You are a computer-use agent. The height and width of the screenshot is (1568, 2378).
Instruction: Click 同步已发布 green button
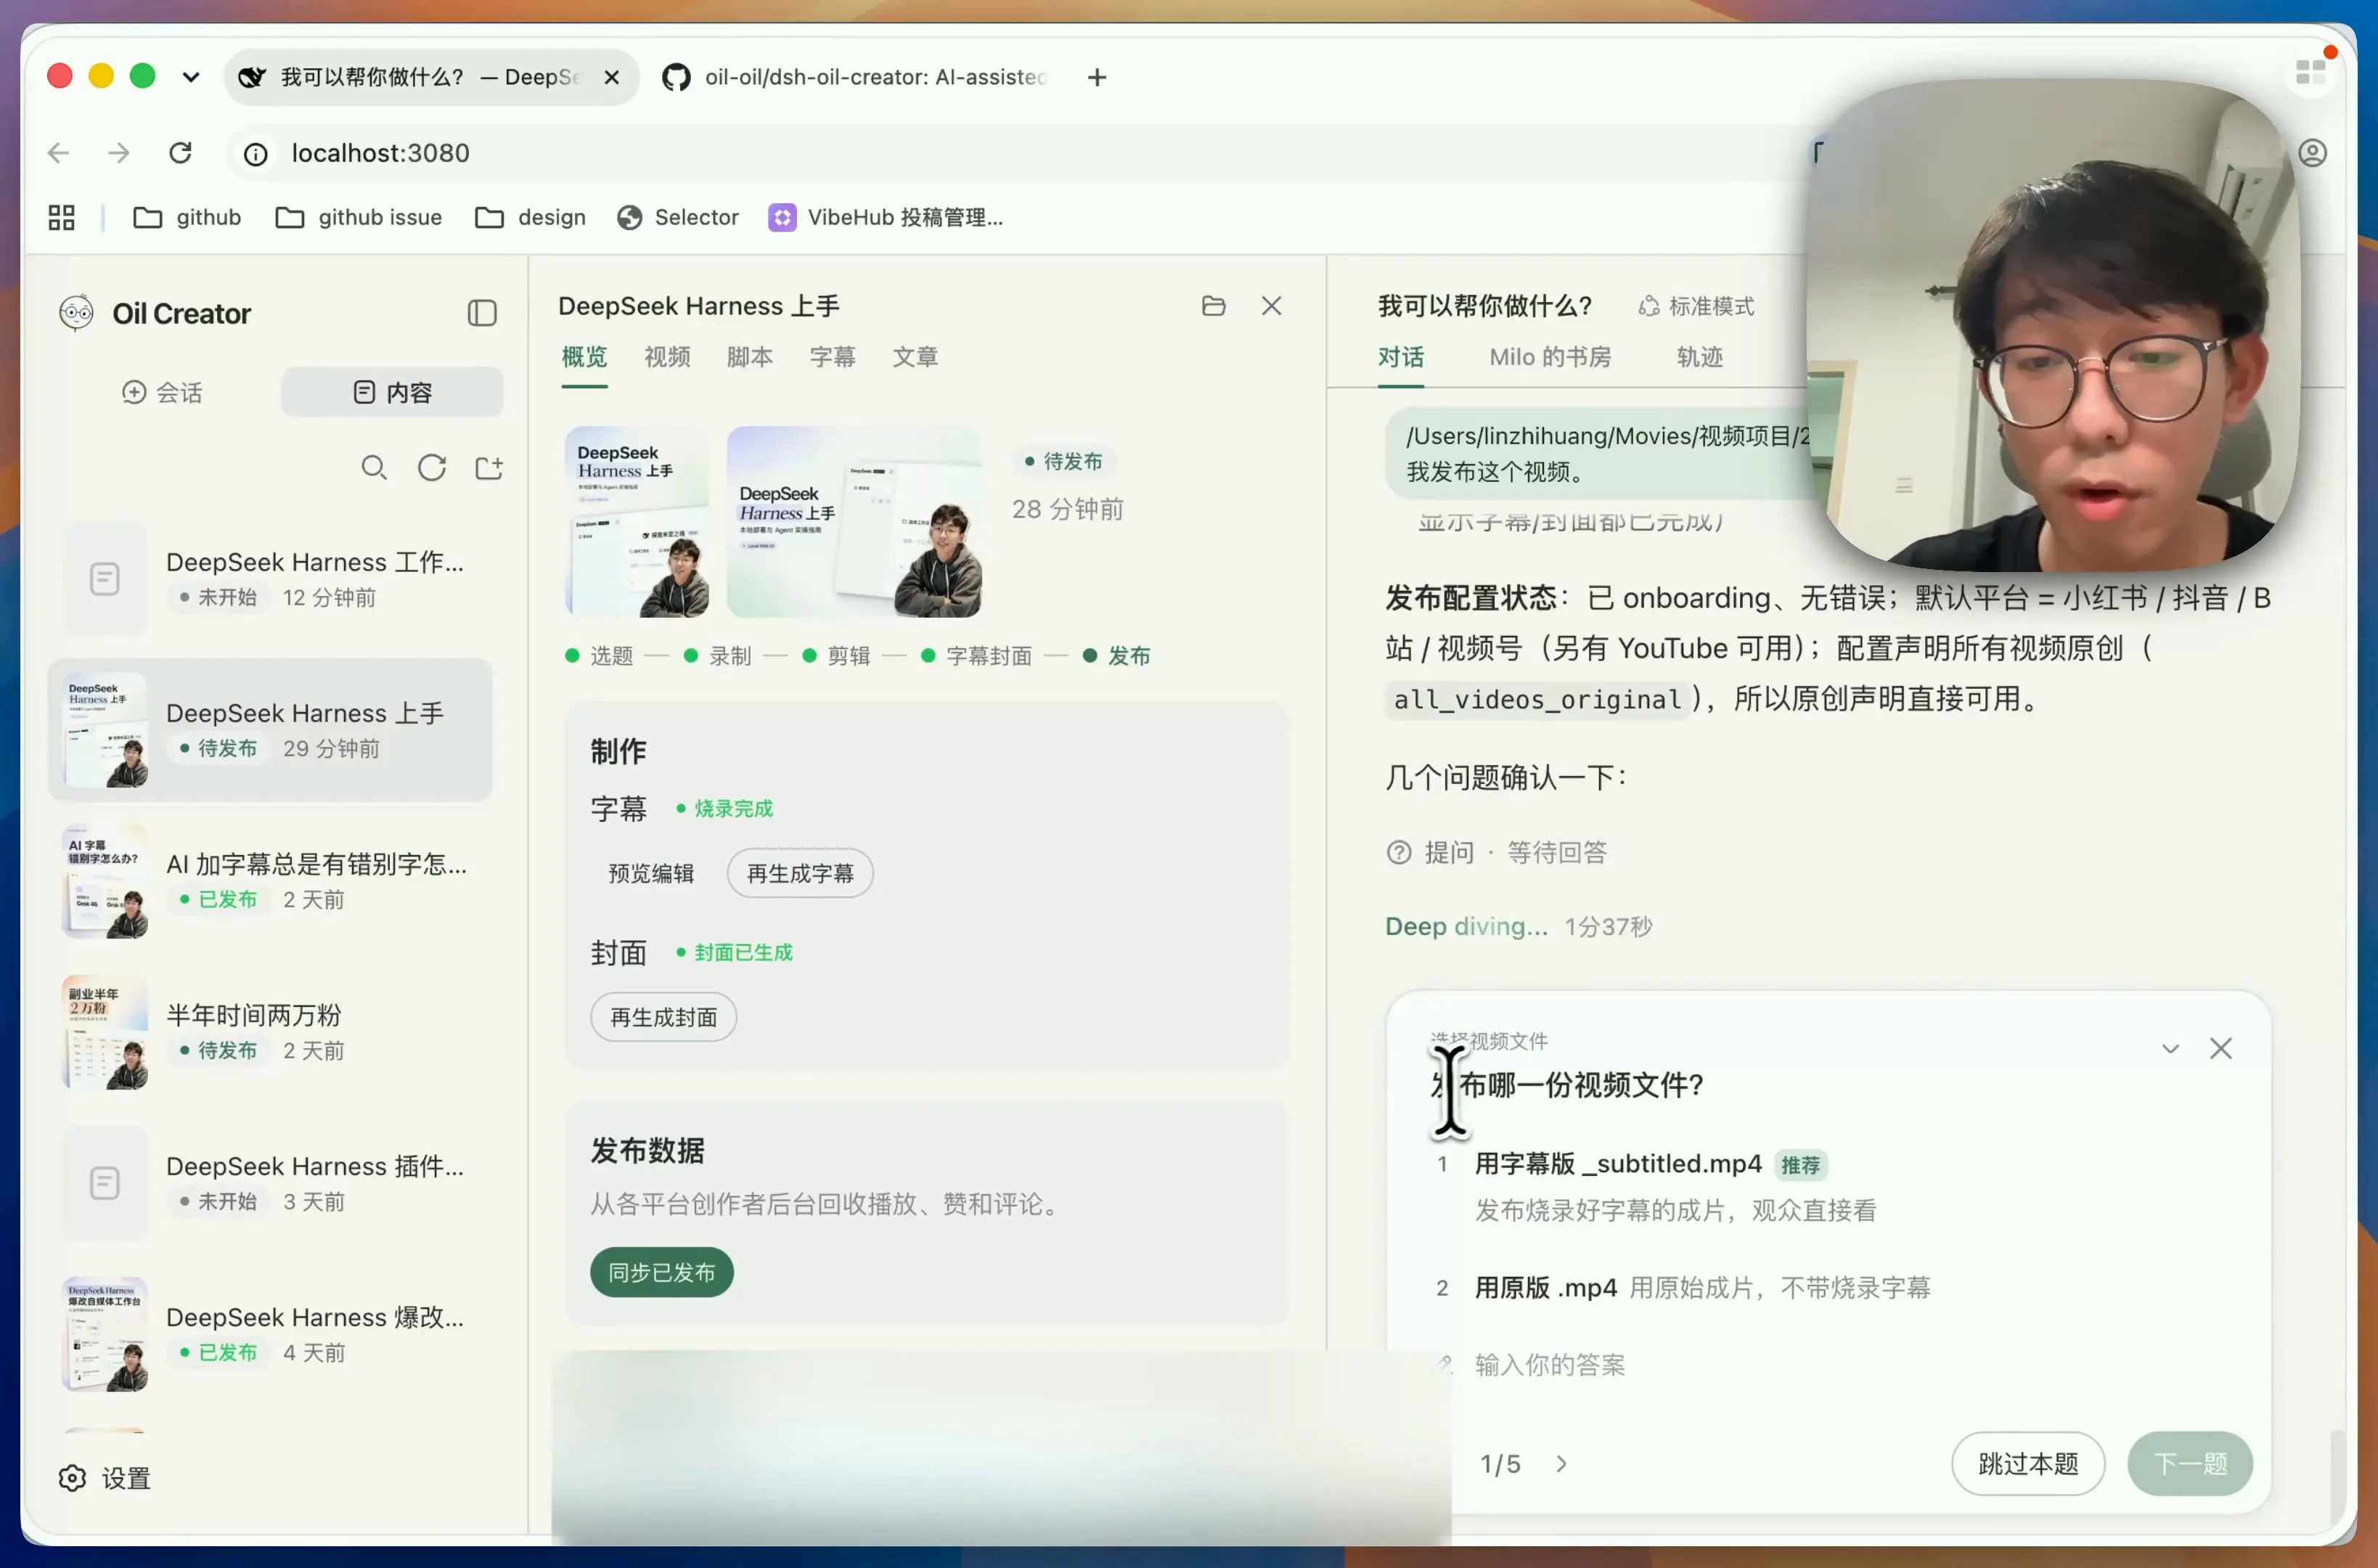661,1272
